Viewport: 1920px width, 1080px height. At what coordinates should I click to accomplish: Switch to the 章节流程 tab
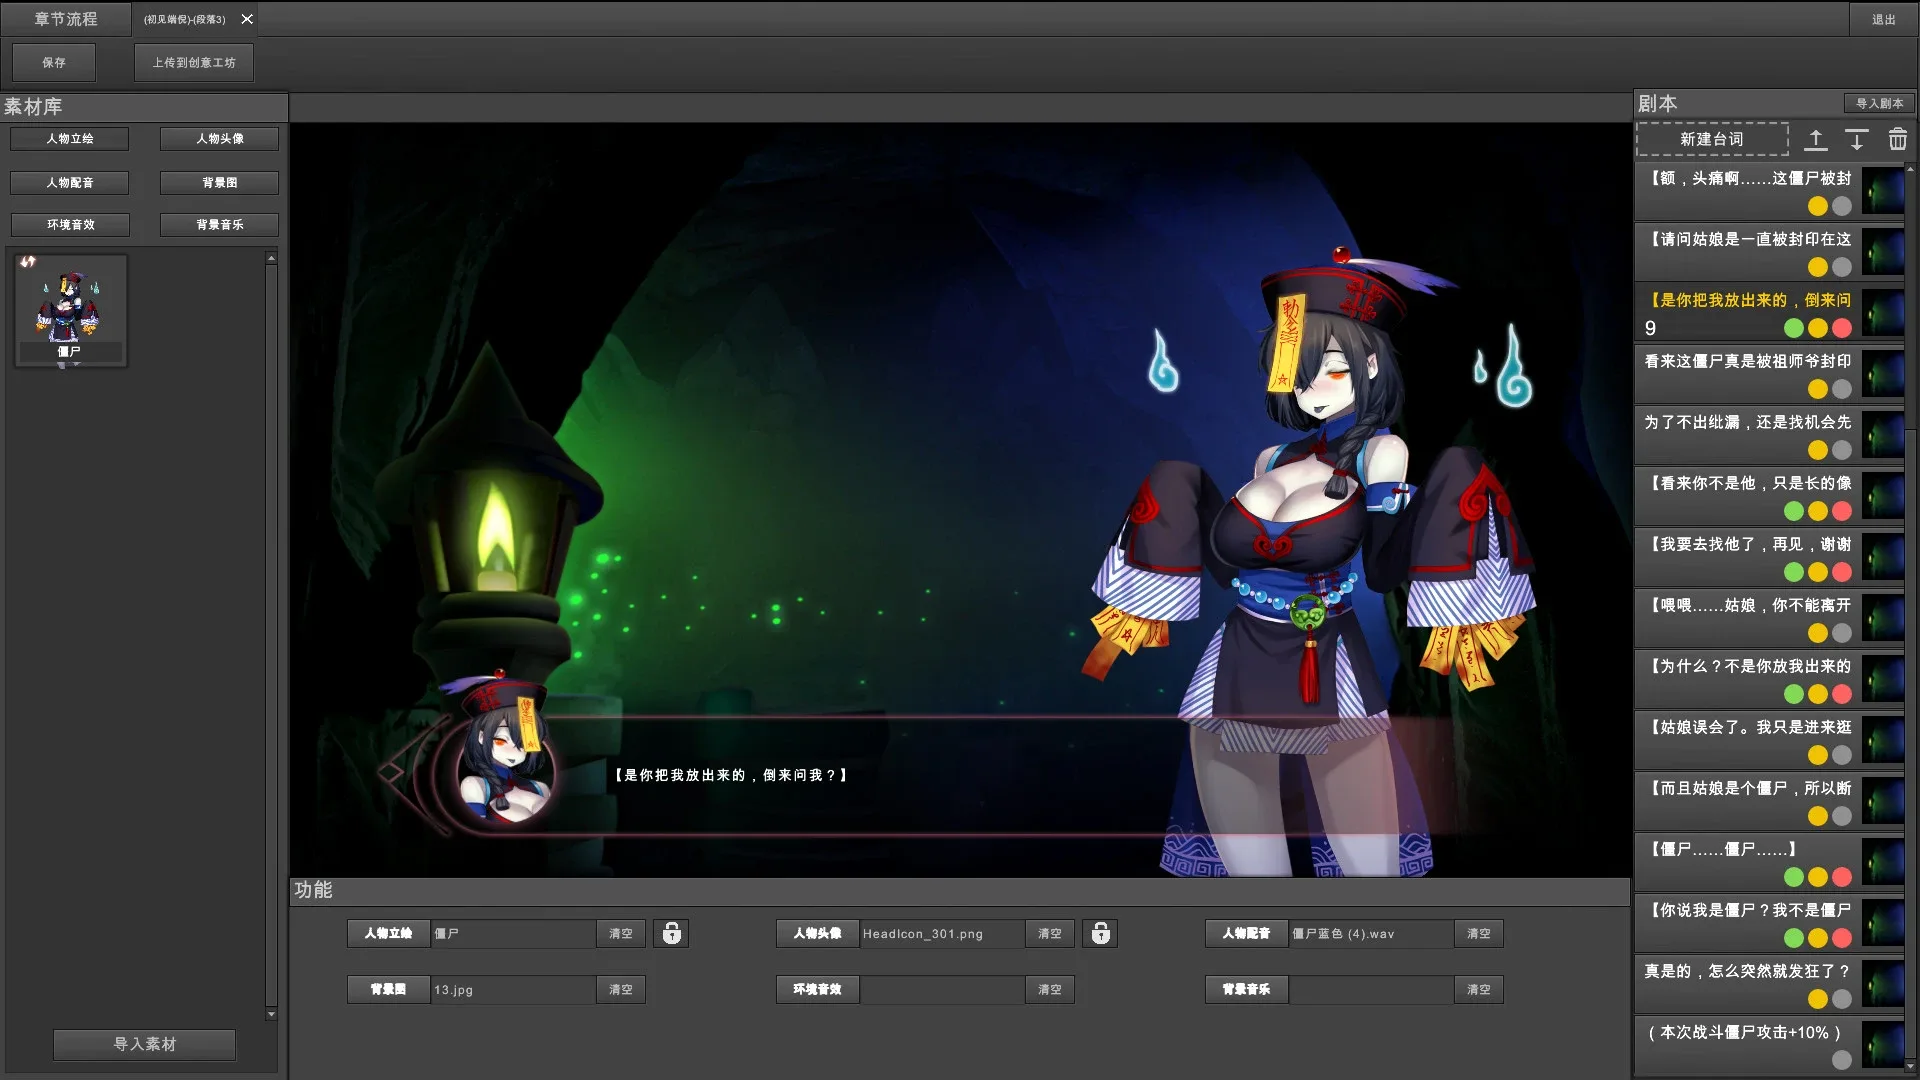64,18
